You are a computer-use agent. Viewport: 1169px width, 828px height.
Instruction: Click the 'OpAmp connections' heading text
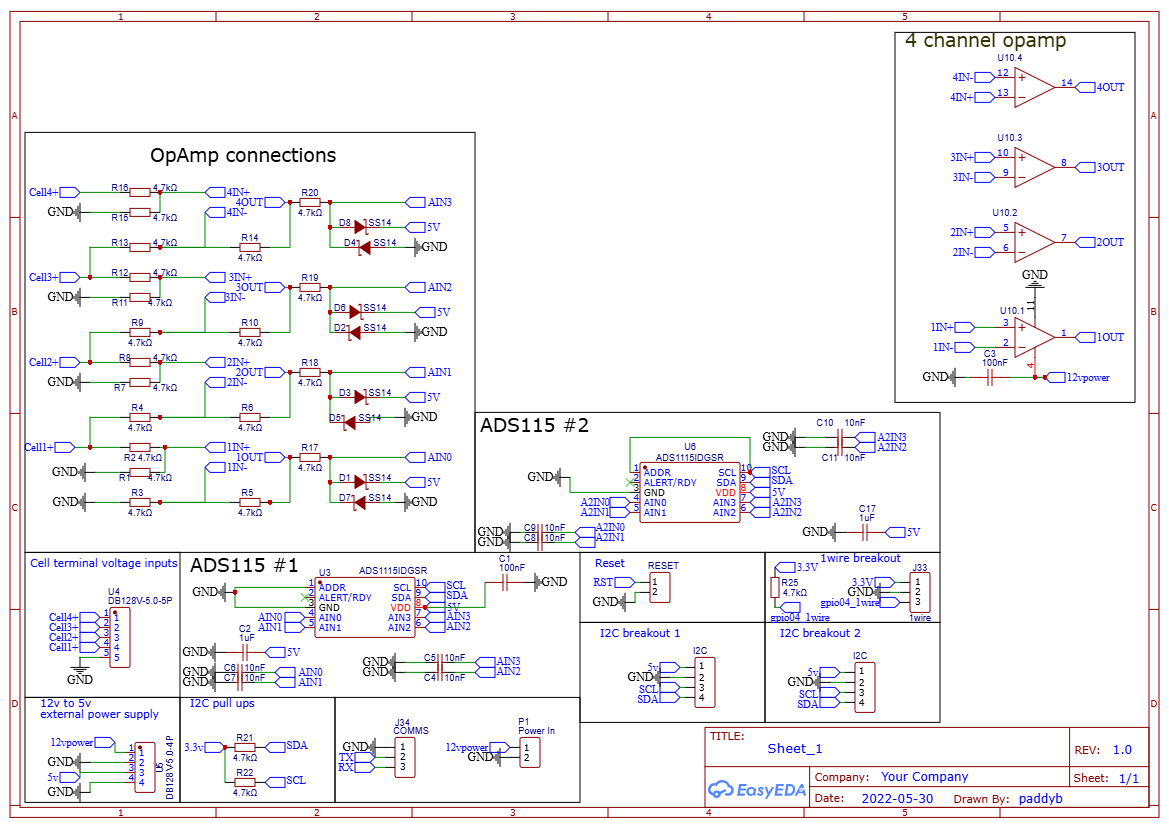click(243, 156)
